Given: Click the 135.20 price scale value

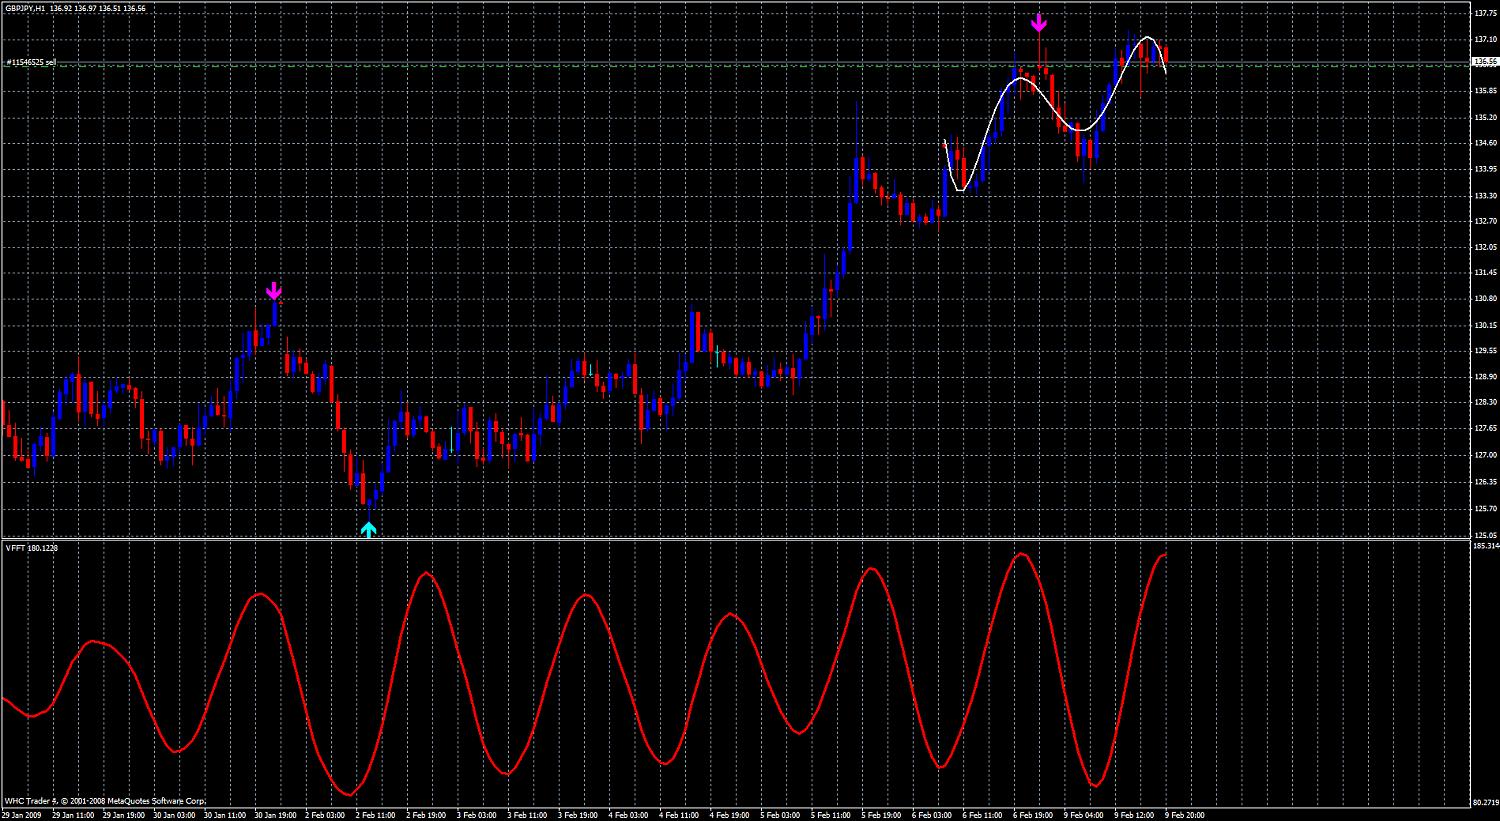Looking at the screenshot, I should pos(1485,118).
